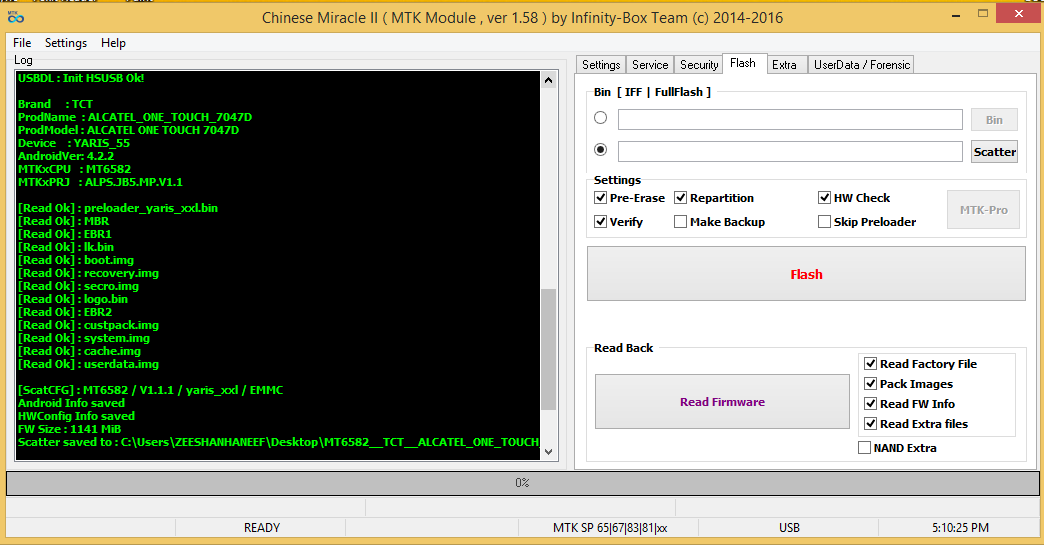Select the Scatter file radio button

pyautogui.click(x=601, y=150)
